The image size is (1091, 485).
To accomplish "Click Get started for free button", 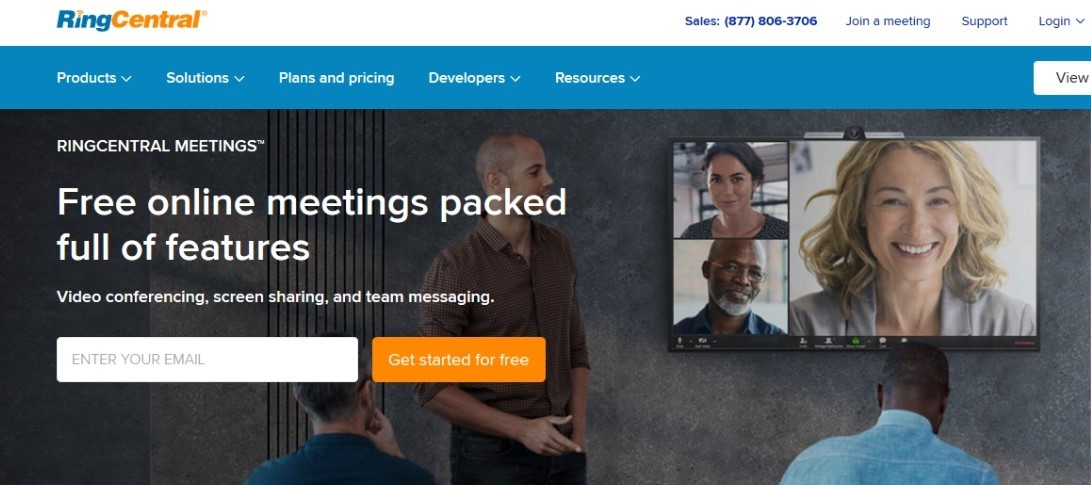I will point(459,360).
